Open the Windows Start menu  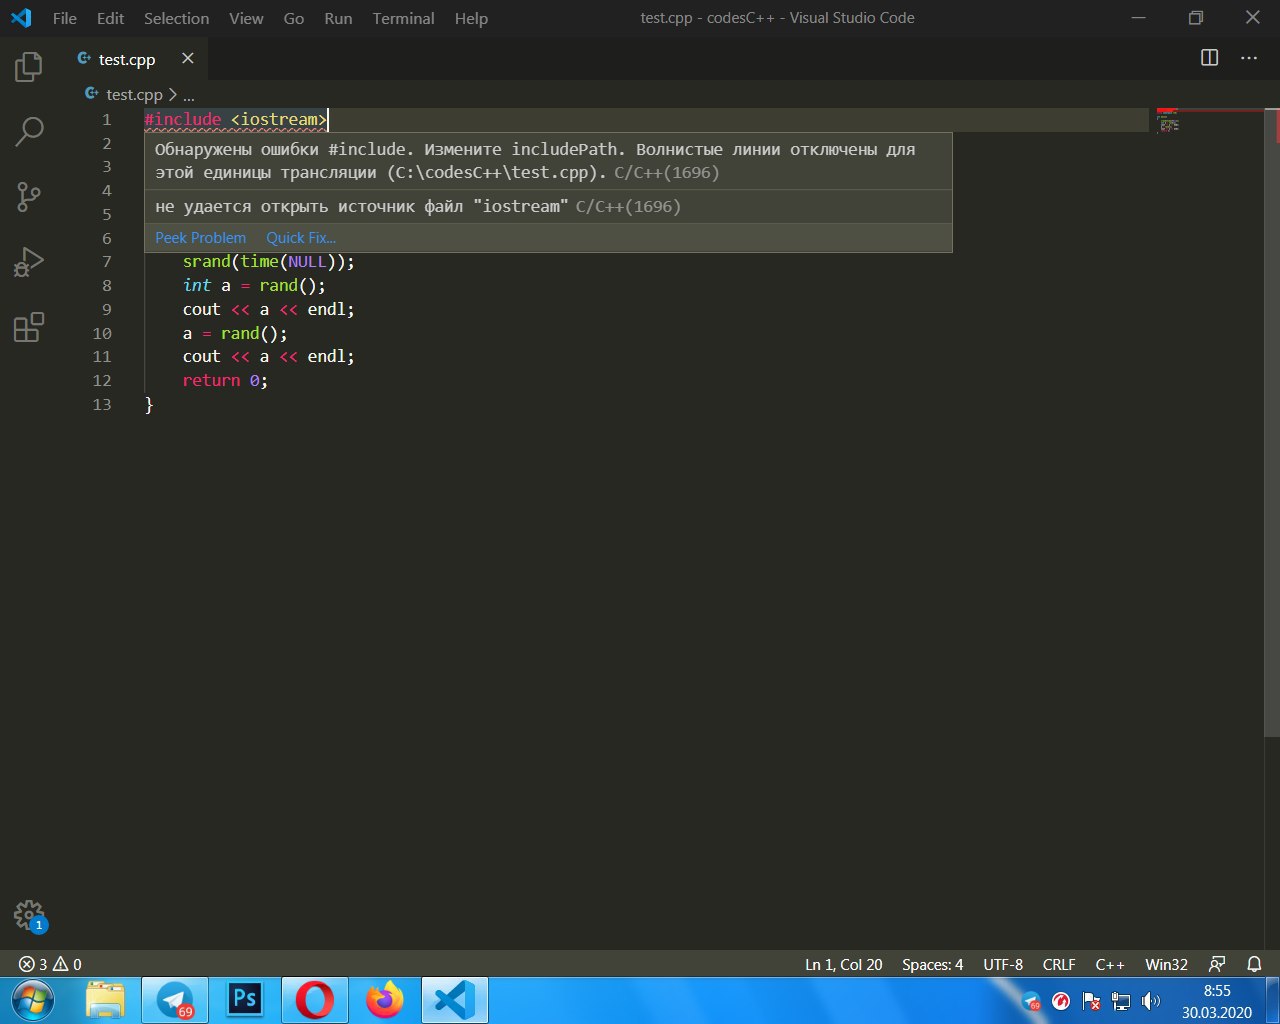[x=32, y=1000]
